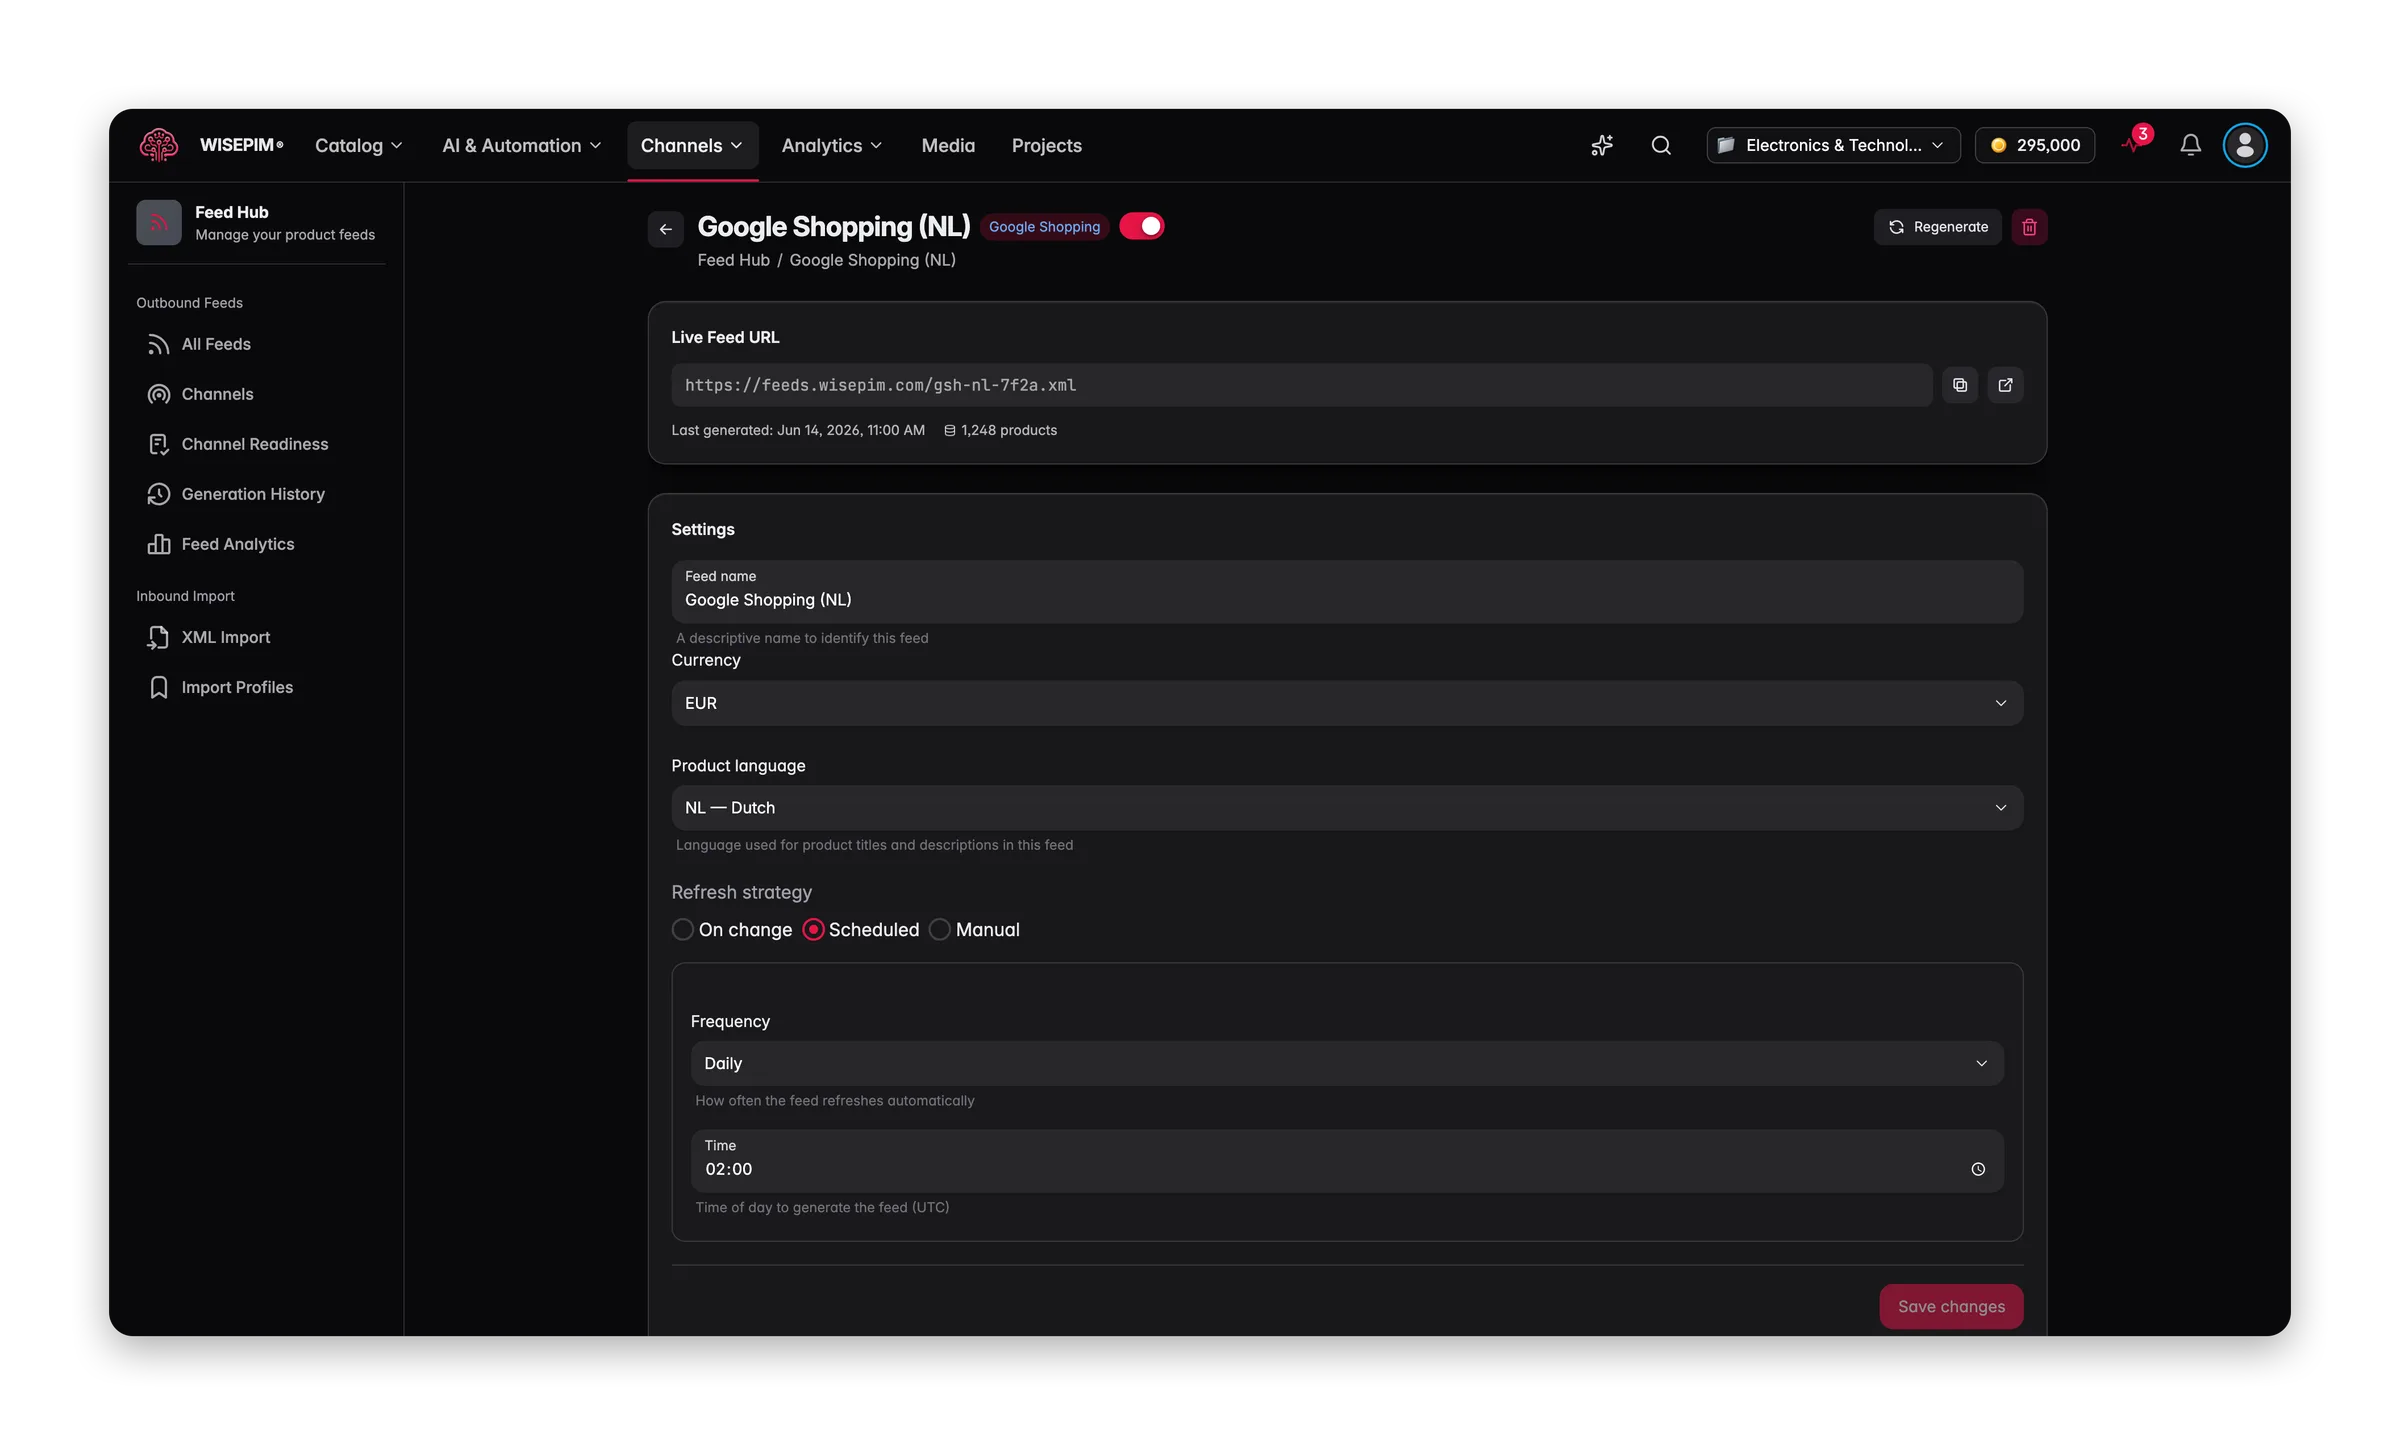The width and height of the screenshot is (2400, 1445).
Task: Open the Analytics menu
Action: pyautogui.click(x=832, y=145)
